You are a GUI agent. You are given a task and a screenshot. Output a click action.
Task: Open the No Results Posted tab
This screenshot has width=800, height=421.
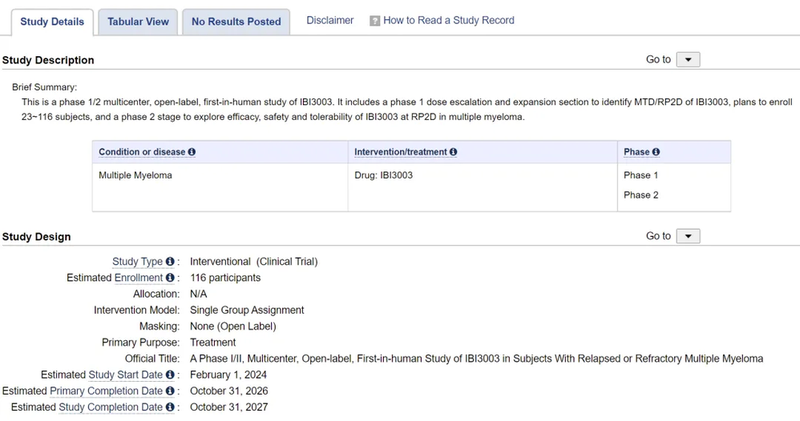click(236, 22)
